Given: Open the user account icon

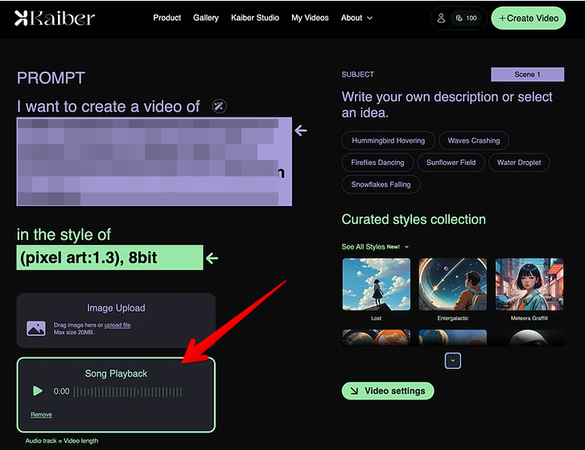Looking at the screenshot, I should tap(441, 18).
